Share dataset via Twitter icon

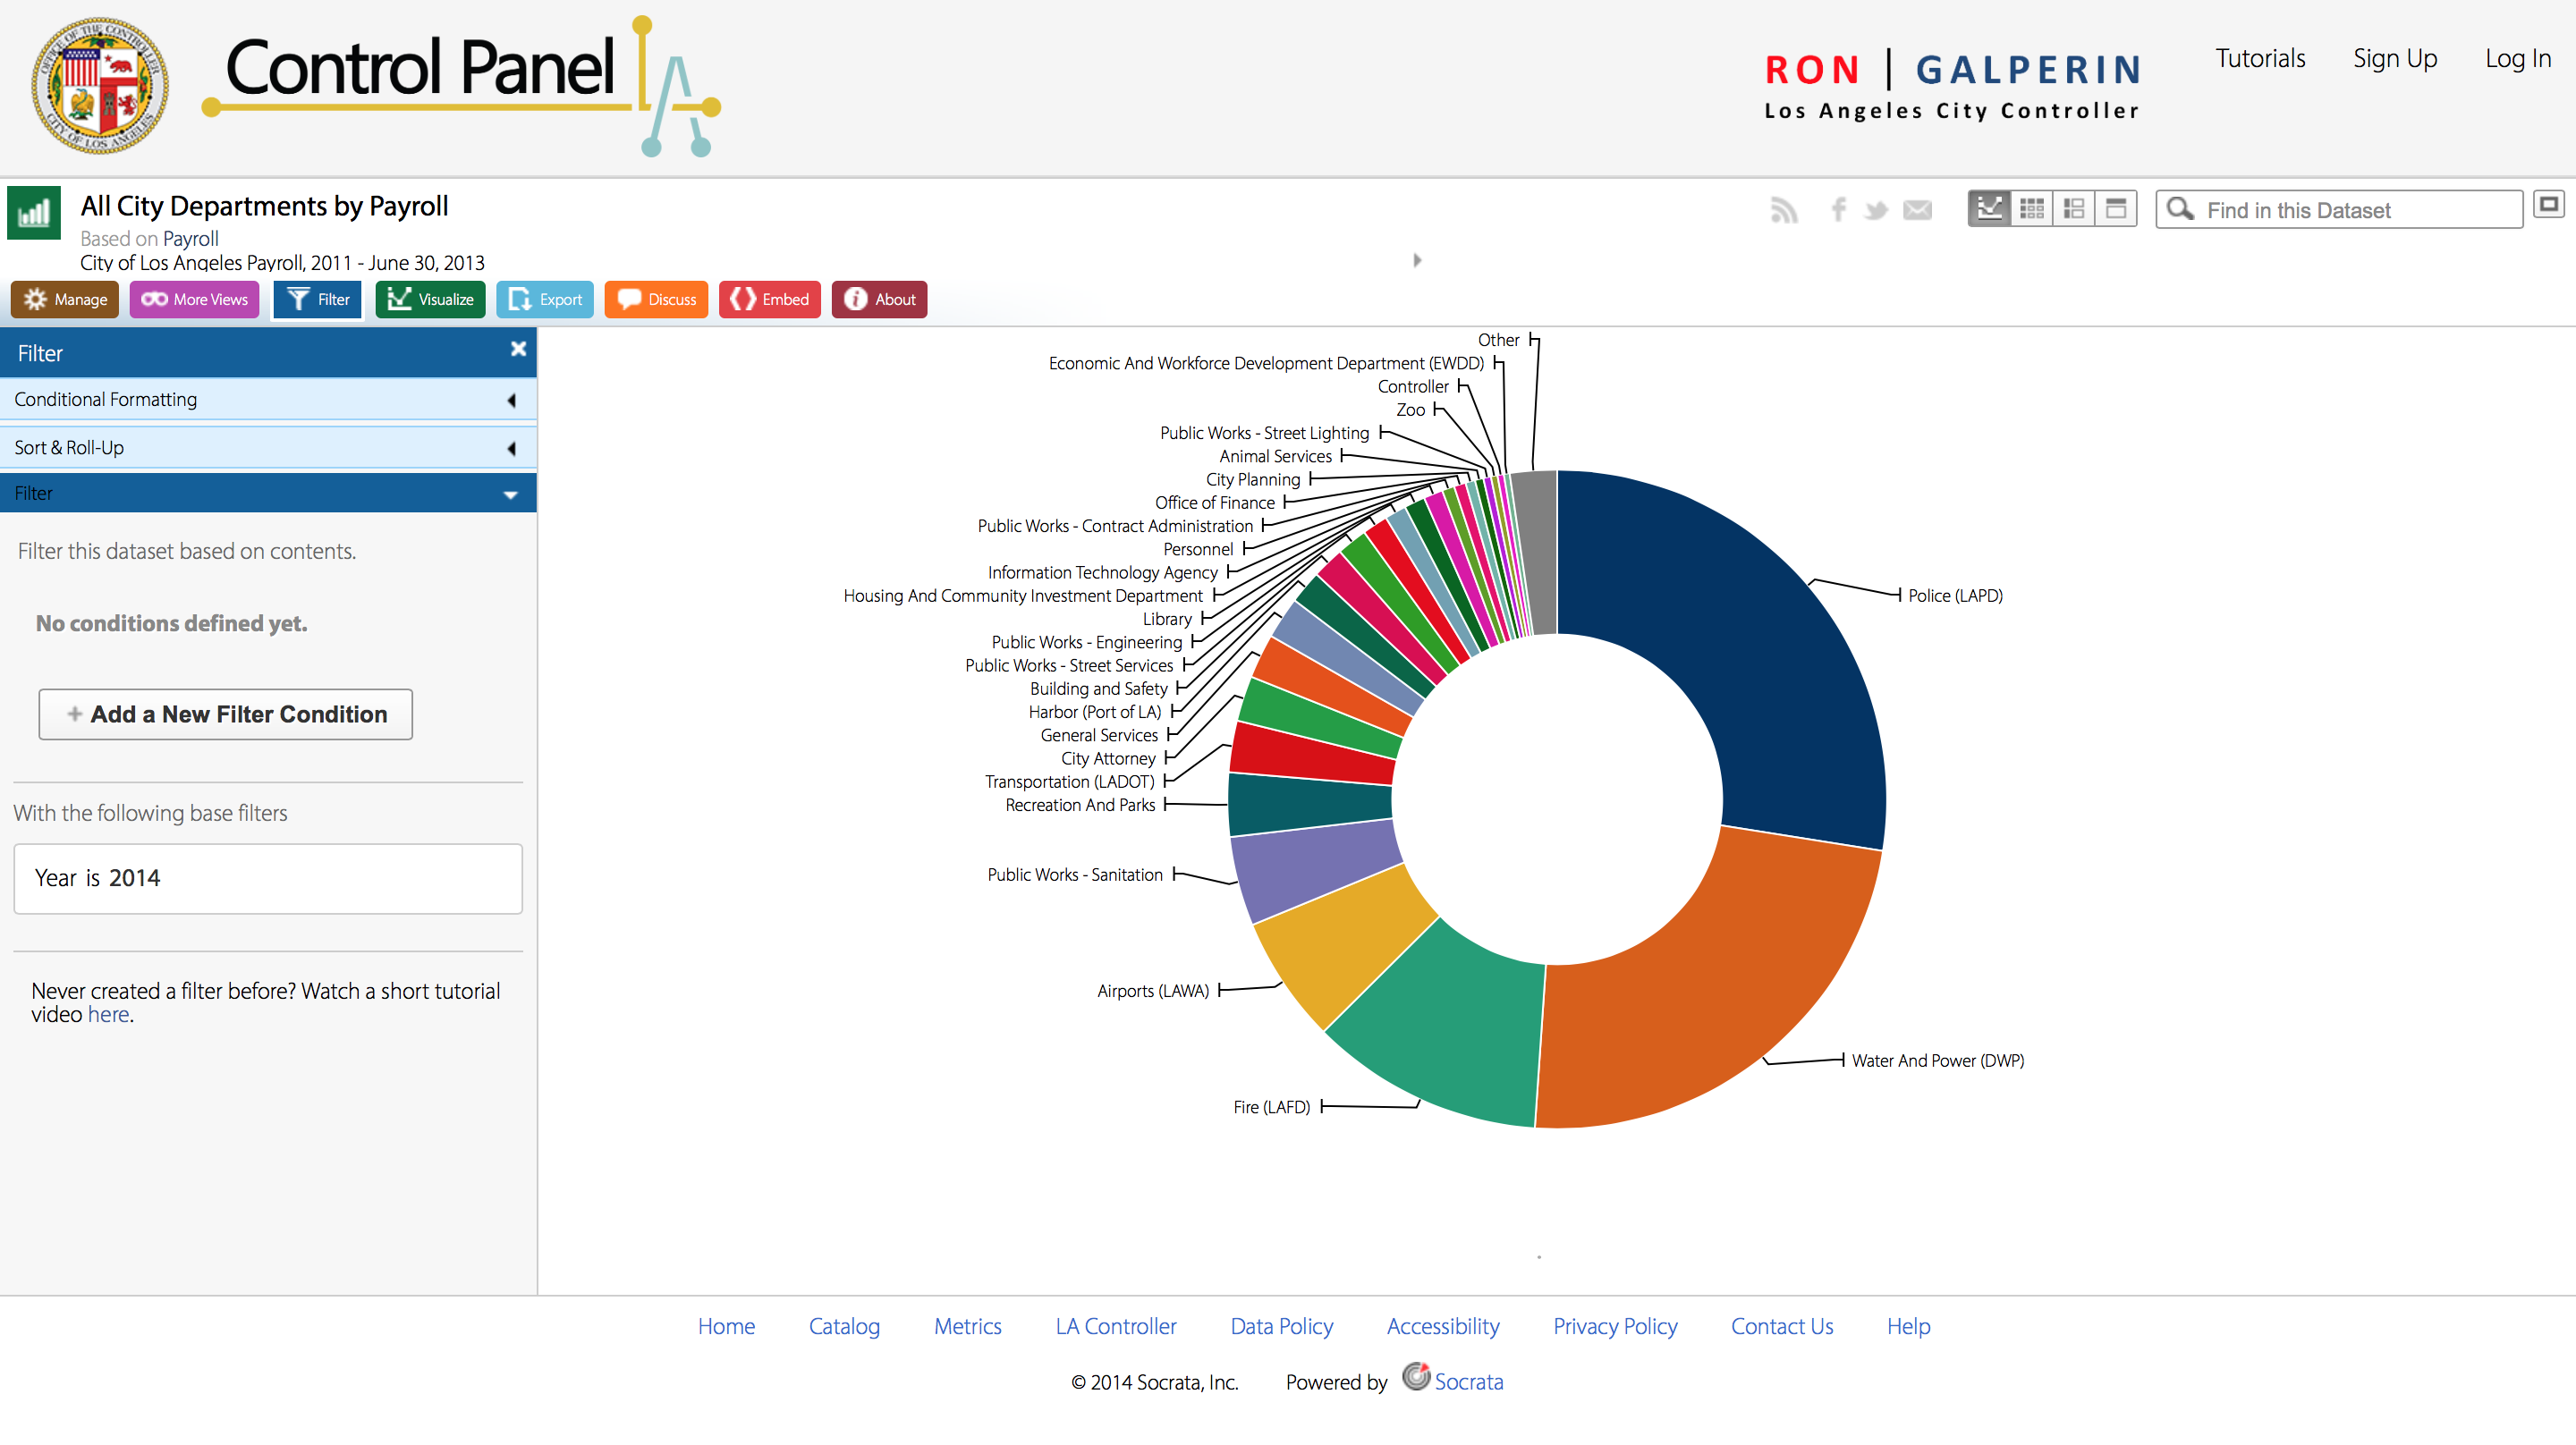[x=1876, y=210]
